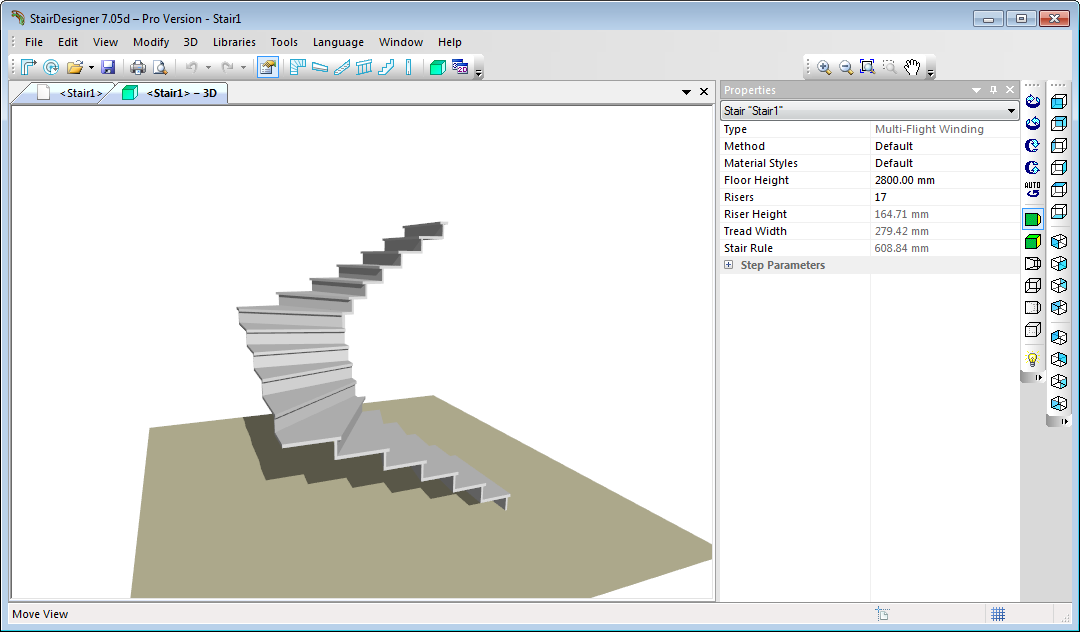Viewport: 1080px width, 632px height.
Task: Open the Libraries menu
Action: tap(234, 42)
